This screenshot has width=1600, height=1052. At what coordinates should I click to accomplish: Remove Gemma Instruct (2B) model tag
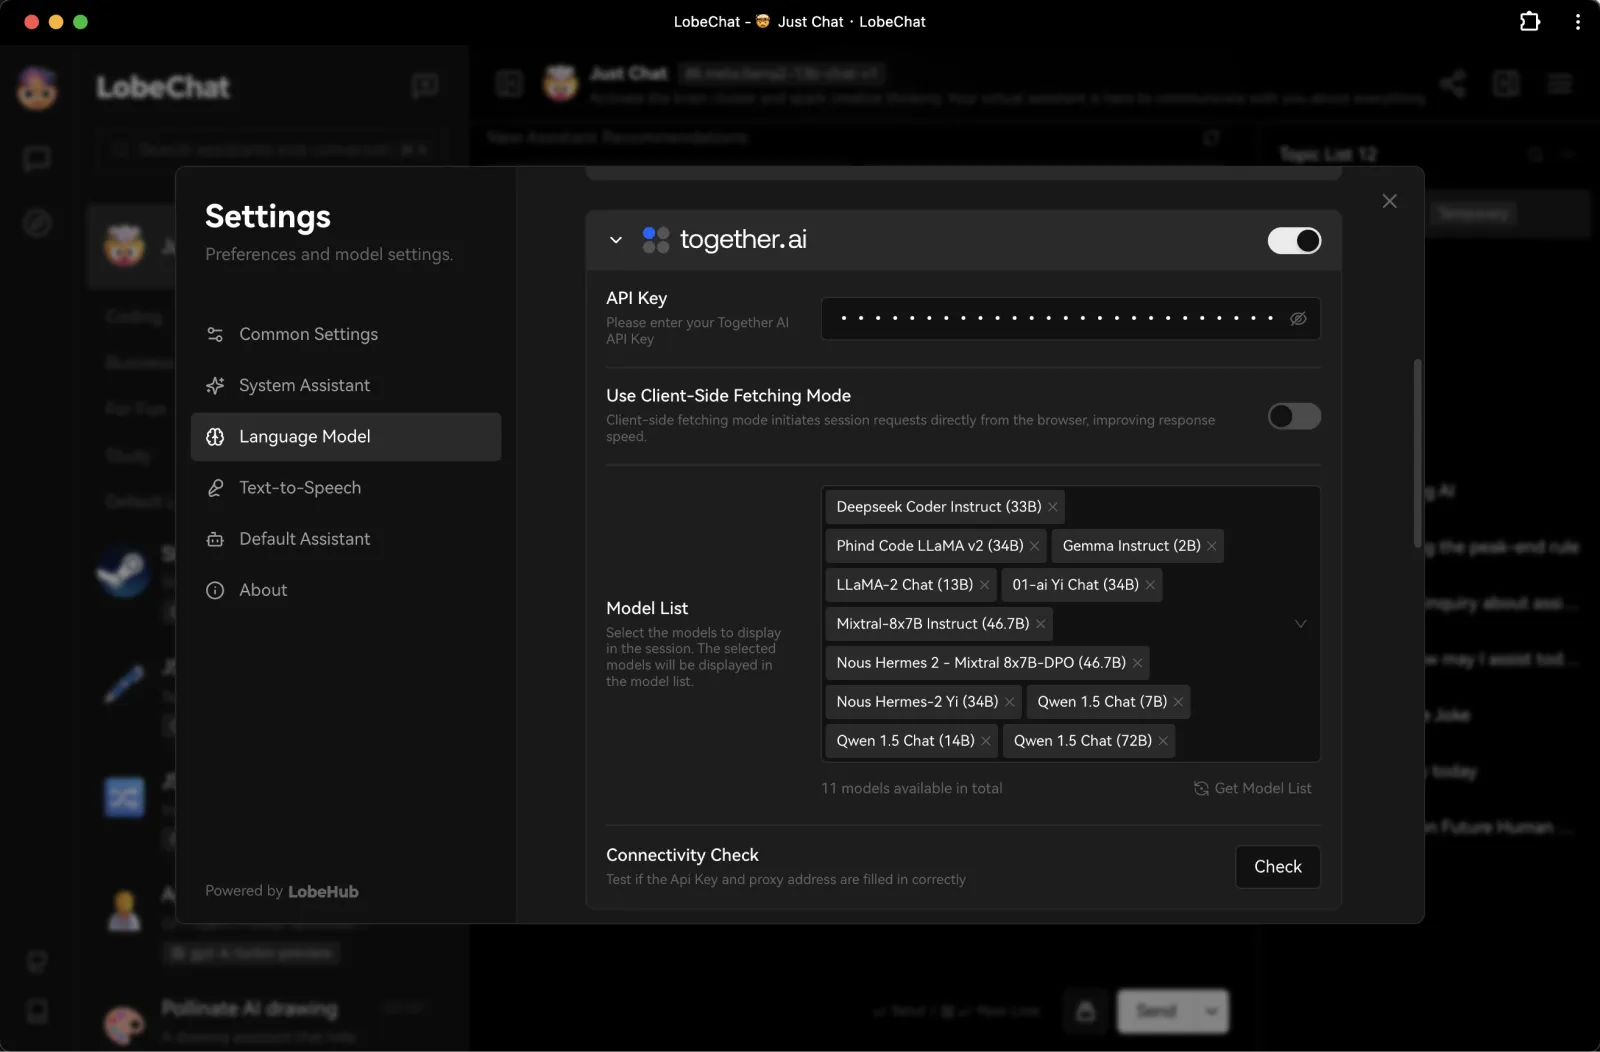[x=1212, y=546]
